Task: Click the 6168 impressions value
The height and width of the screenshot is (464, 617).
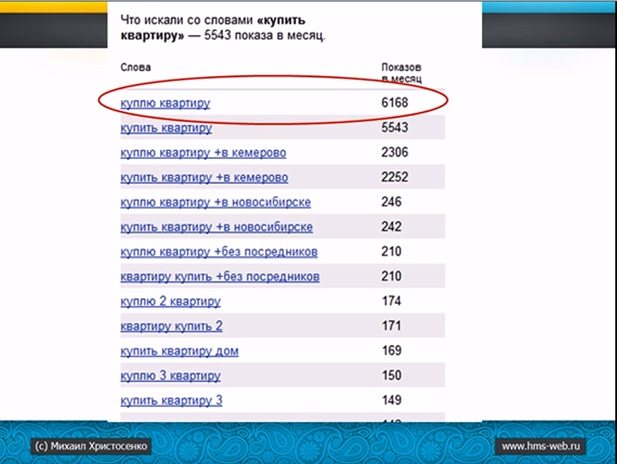Action: pos(395,103)
